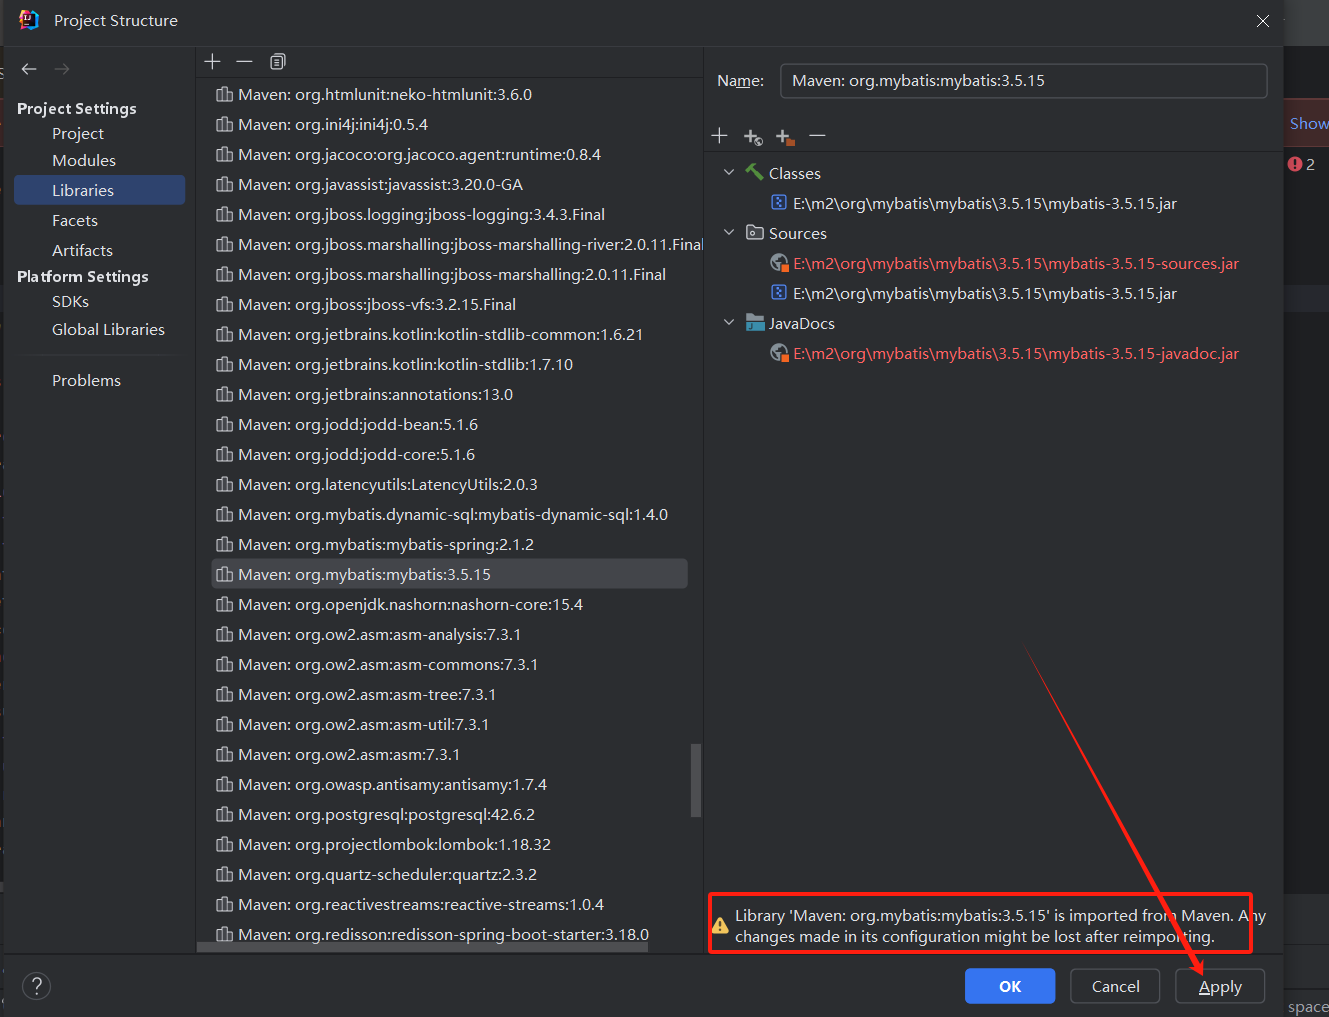Go forward with the right arrow
This screenshot has height=1017, width=1329.
[62, 69]
